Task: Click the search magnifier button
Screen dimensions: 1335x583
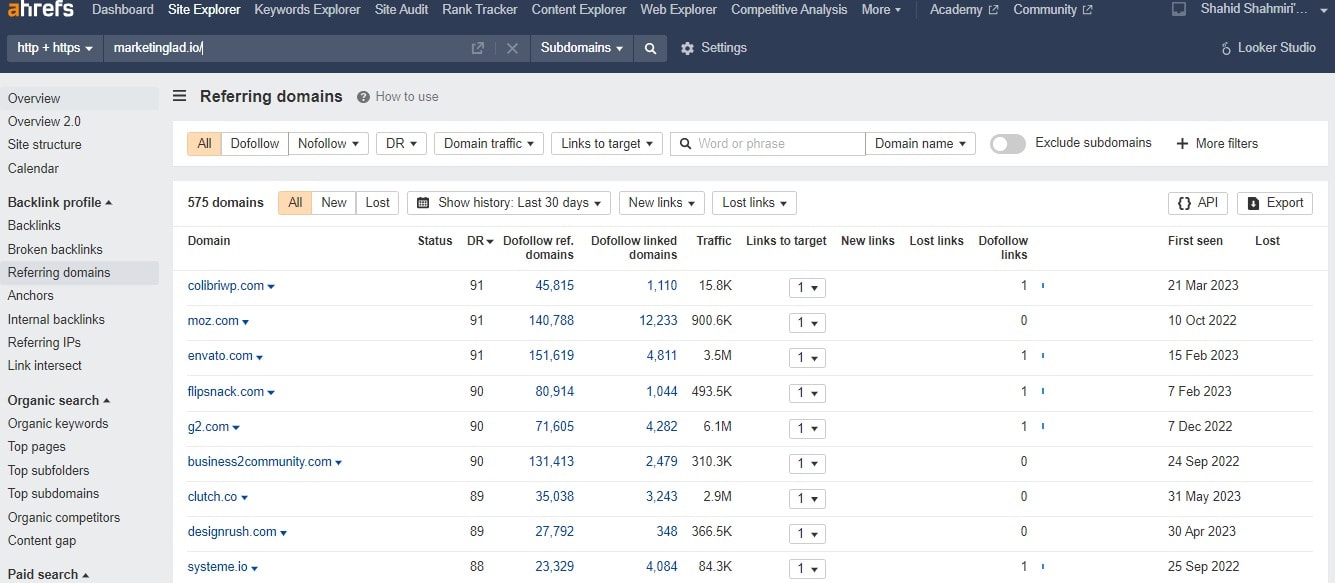Action: (650, 48)
